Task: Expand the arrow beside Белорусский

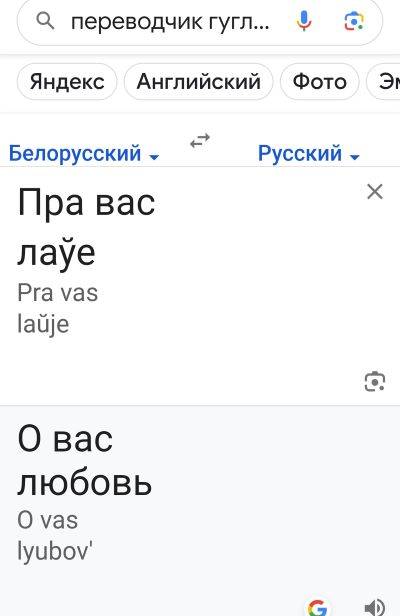Action: [x=154, y=157]
